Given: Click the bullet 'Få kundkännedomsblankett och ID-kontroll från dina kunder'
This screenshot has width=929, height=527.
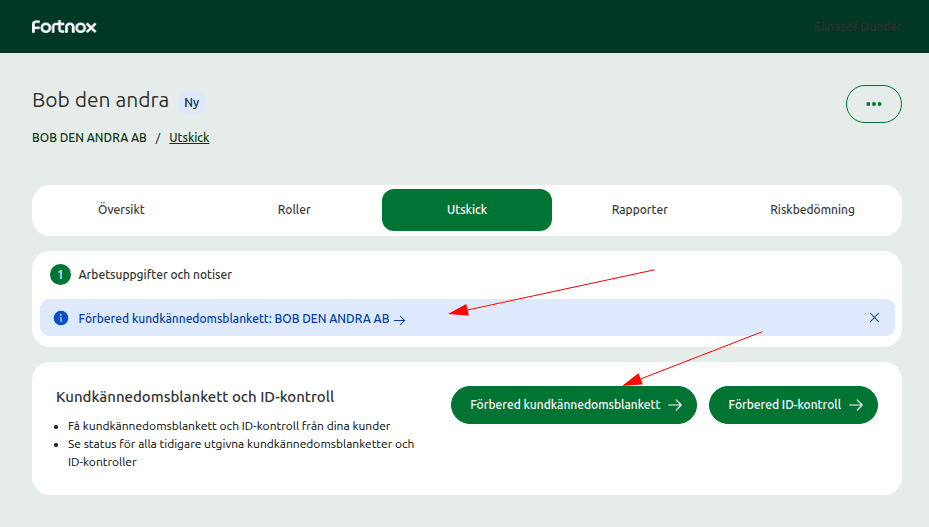Looking at the screenshot, I should tap(229, 426).
